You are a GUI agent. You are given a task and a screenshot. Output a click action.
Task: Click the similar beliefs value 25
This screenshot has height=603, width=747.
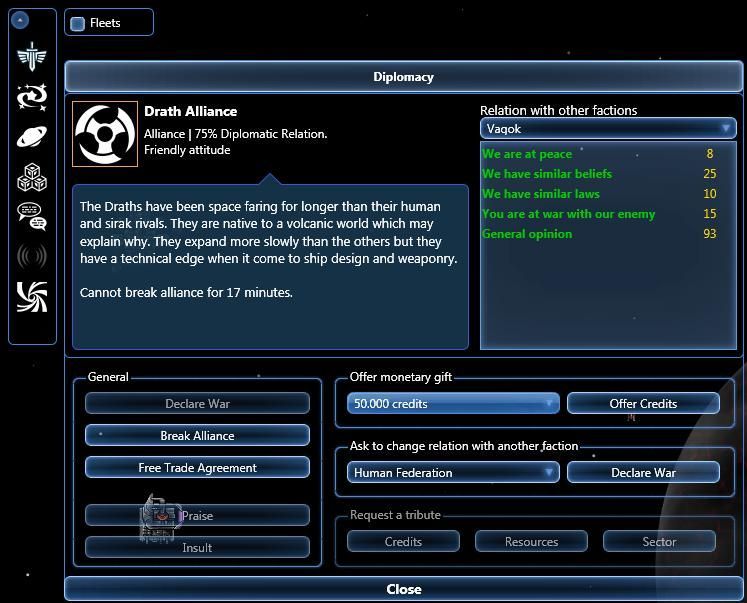[x=709, y=174]
